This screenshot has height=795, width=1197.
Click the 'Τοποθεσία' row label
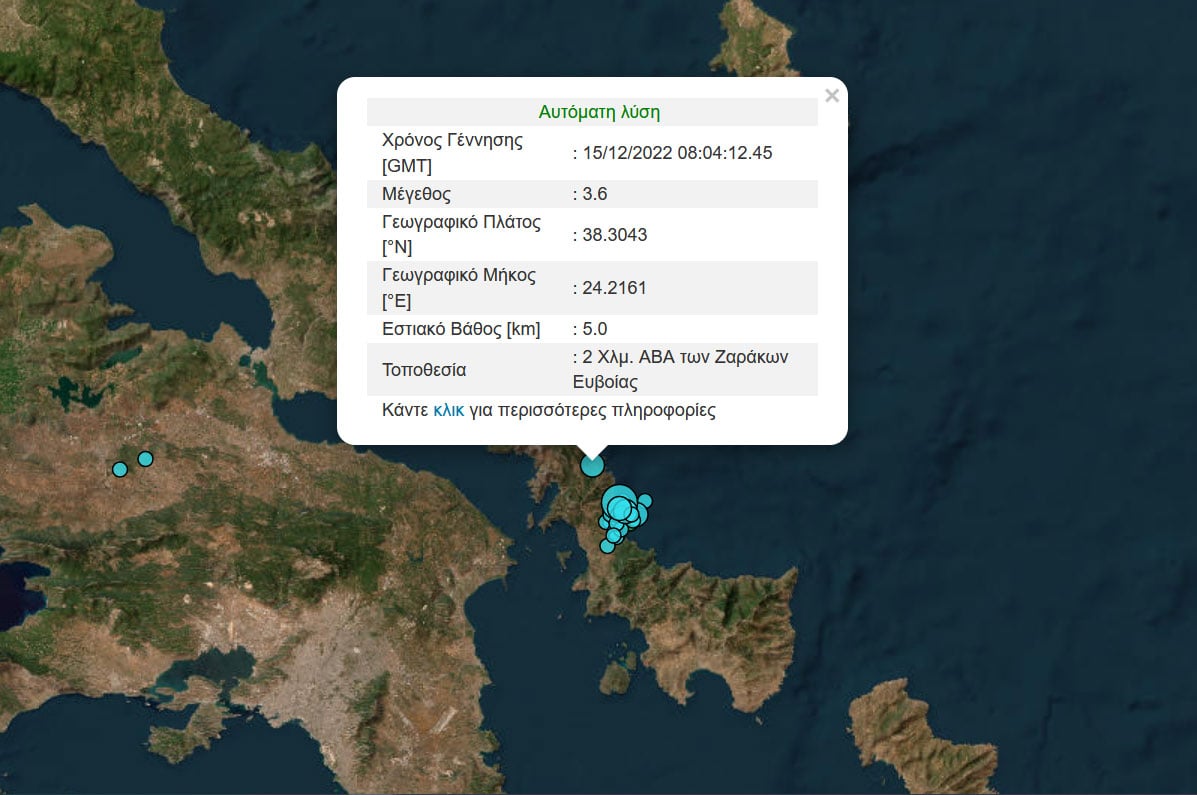click(424, 370)
